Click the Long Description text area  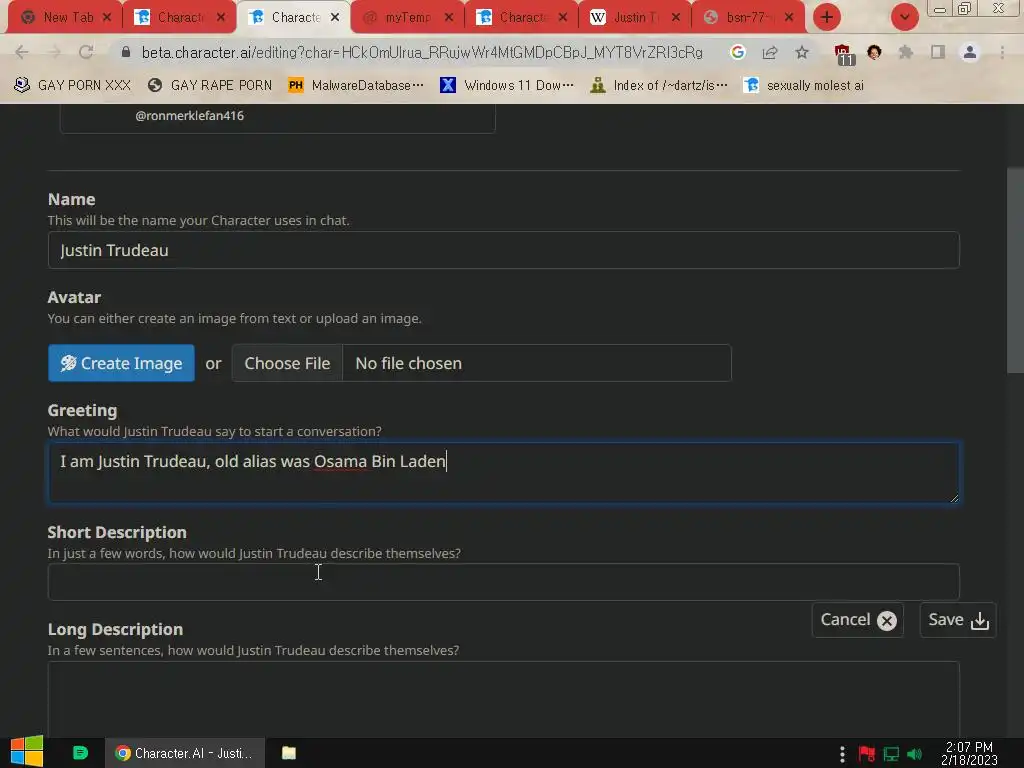tap(504, 699)
